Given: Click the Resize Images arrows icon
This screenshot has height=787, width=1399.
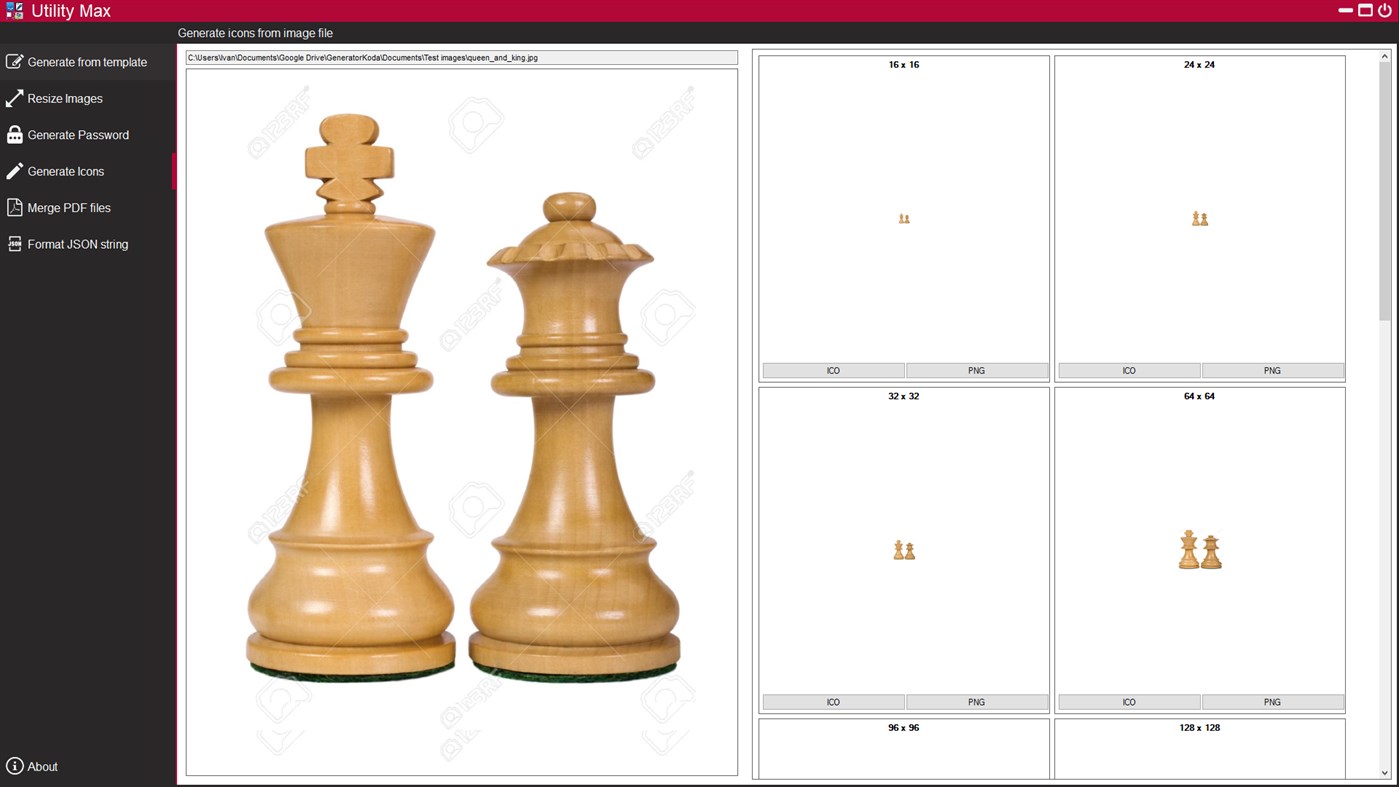Looking at the screenshot, I should 14,98.
